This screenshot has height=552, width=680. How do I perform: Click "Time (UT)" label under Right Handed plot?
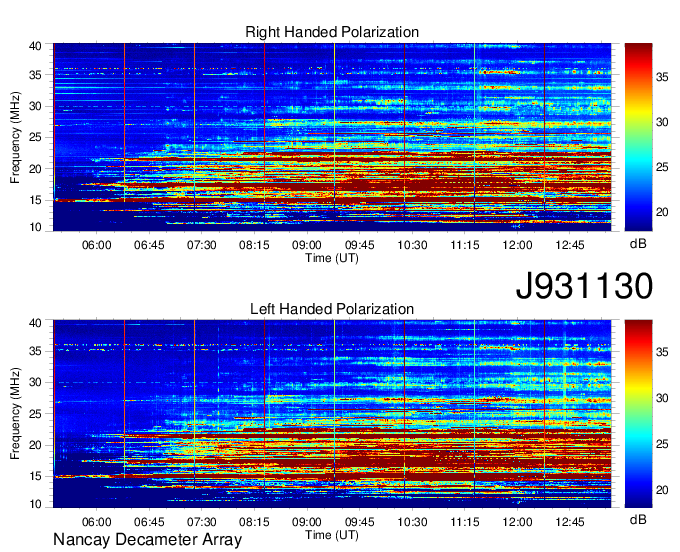[x=332, y=258]
